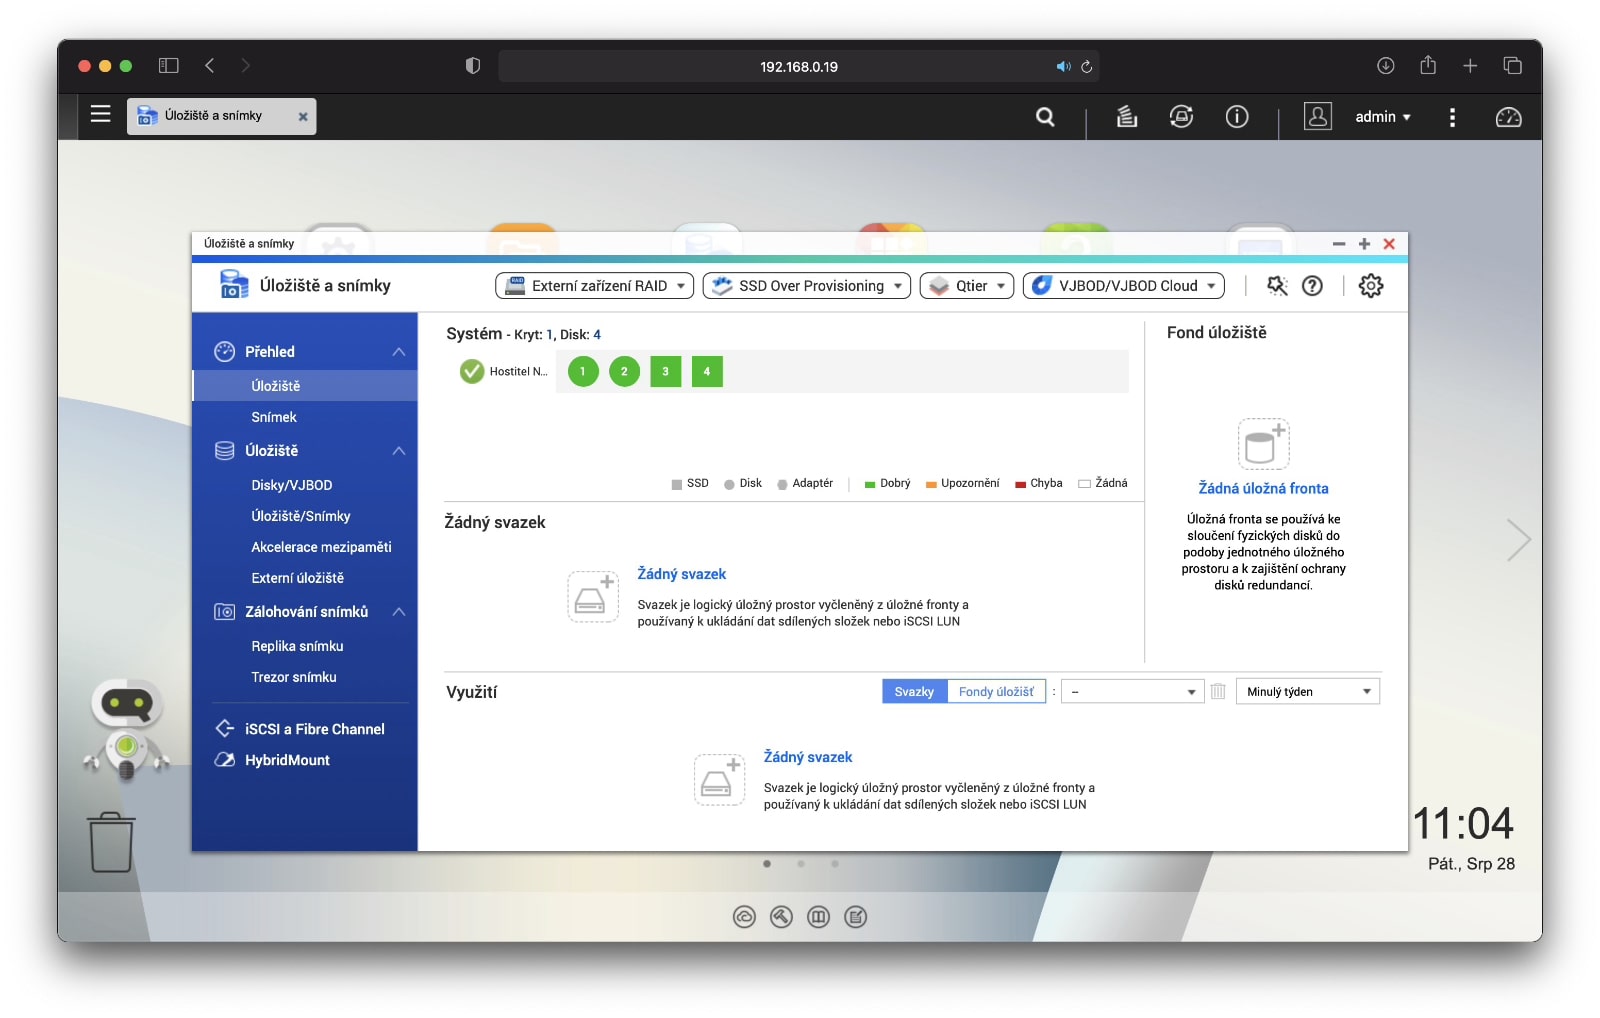Image resolution: width=1600 pixels, height=1018 pixels.
Task: Open the VJBOD/VJBOD Cloud dropdown
Action: coord(1124,286)
